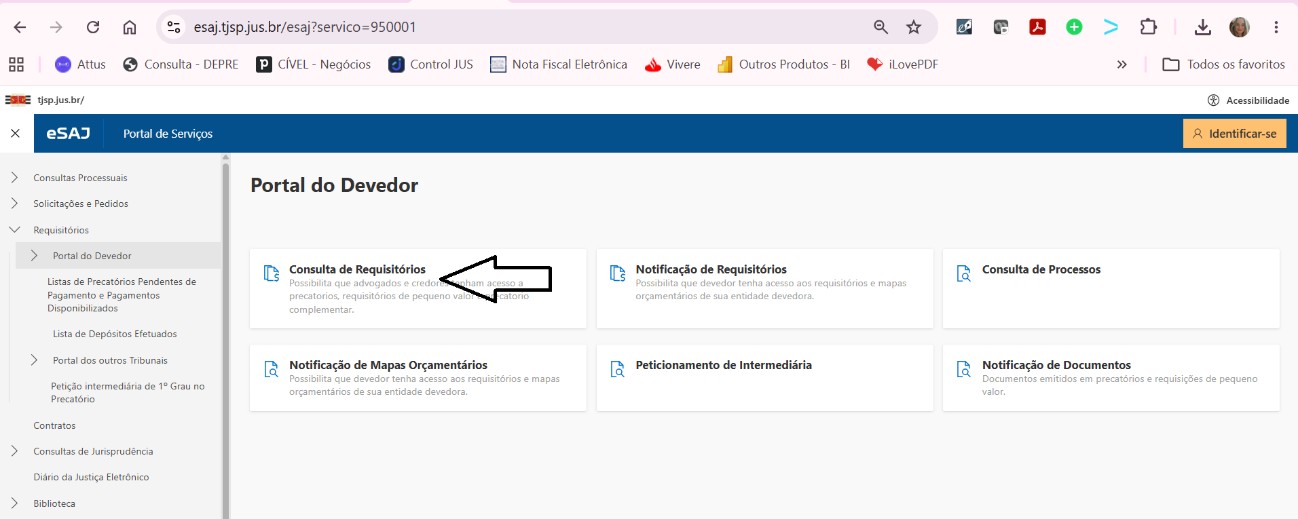
Task: Open the Consulta de Requisitórios card
Action: point(418,288)
